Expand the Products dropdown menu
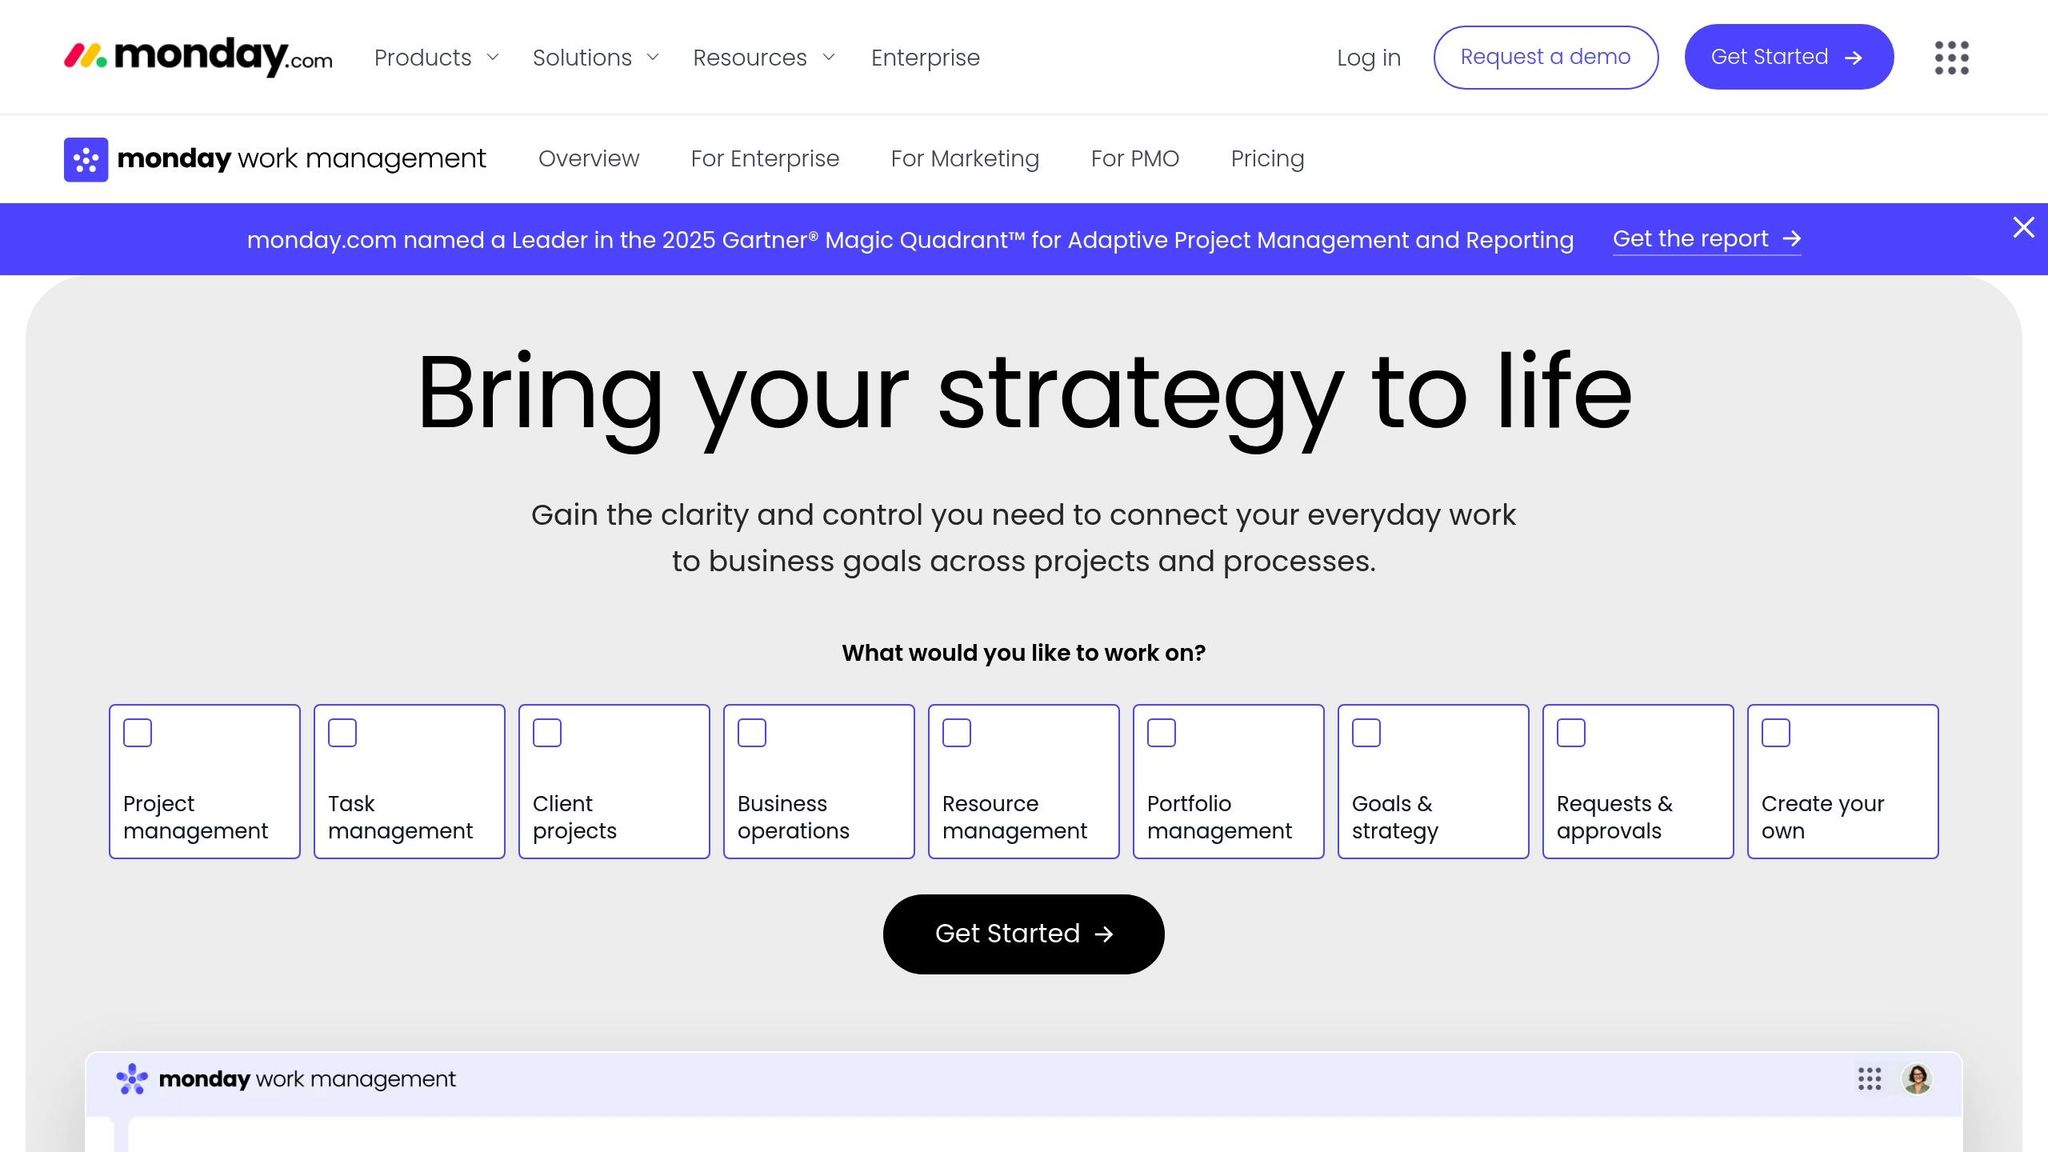Image resolution: width=2048 pixels, height=1152 pixels. click(x=436, y=58)
